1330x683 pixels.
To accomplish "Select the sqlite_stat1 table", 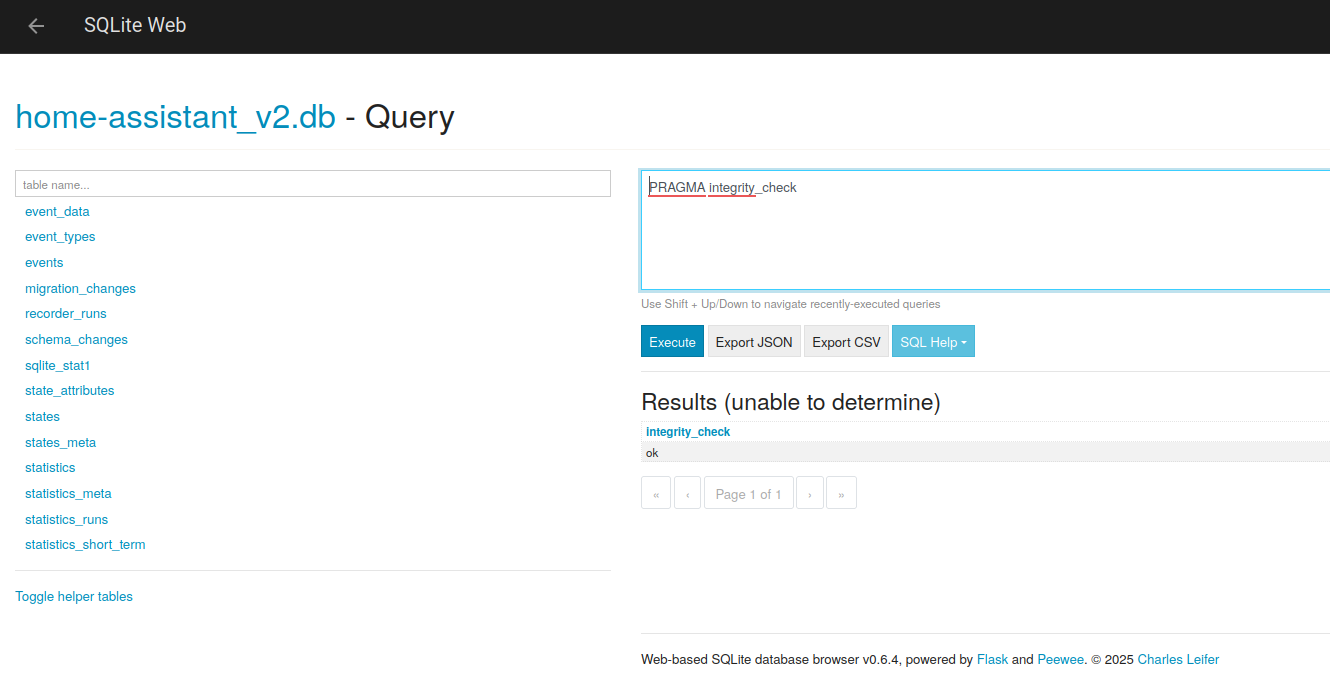I will 57,366.
